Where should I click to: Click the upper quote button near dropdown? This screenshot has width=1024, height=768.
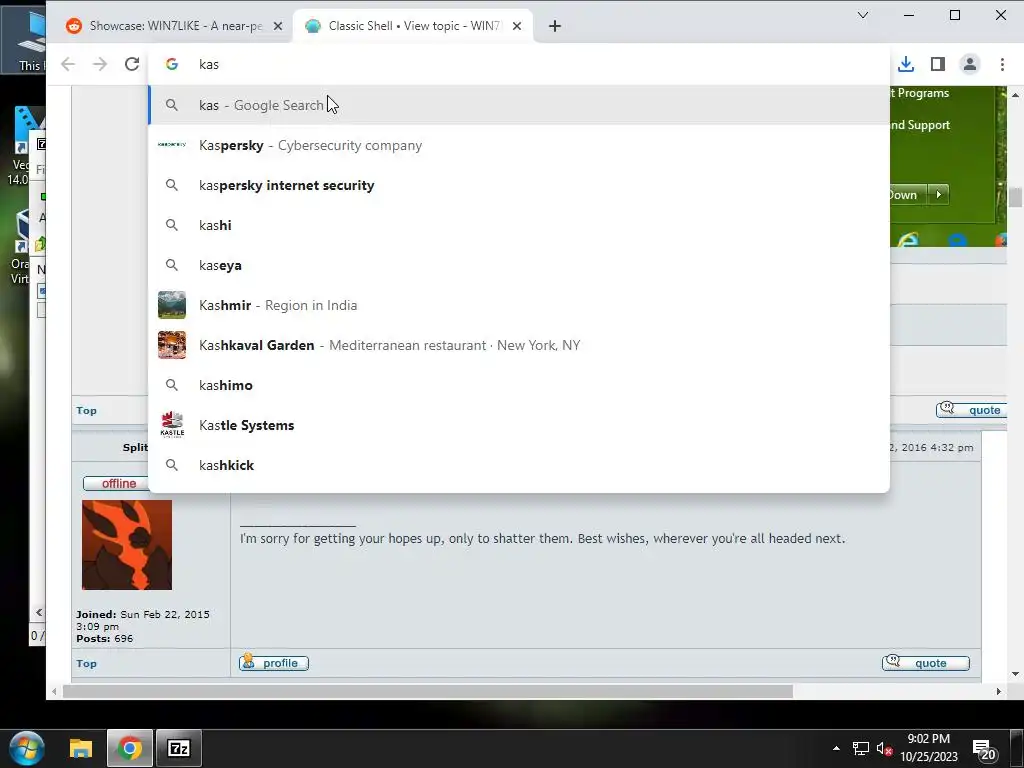pos(971,409)
